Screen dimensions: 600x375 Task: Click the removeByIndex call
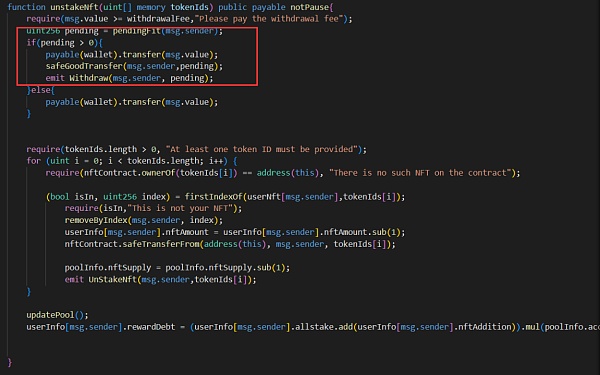tap(143, 220)
